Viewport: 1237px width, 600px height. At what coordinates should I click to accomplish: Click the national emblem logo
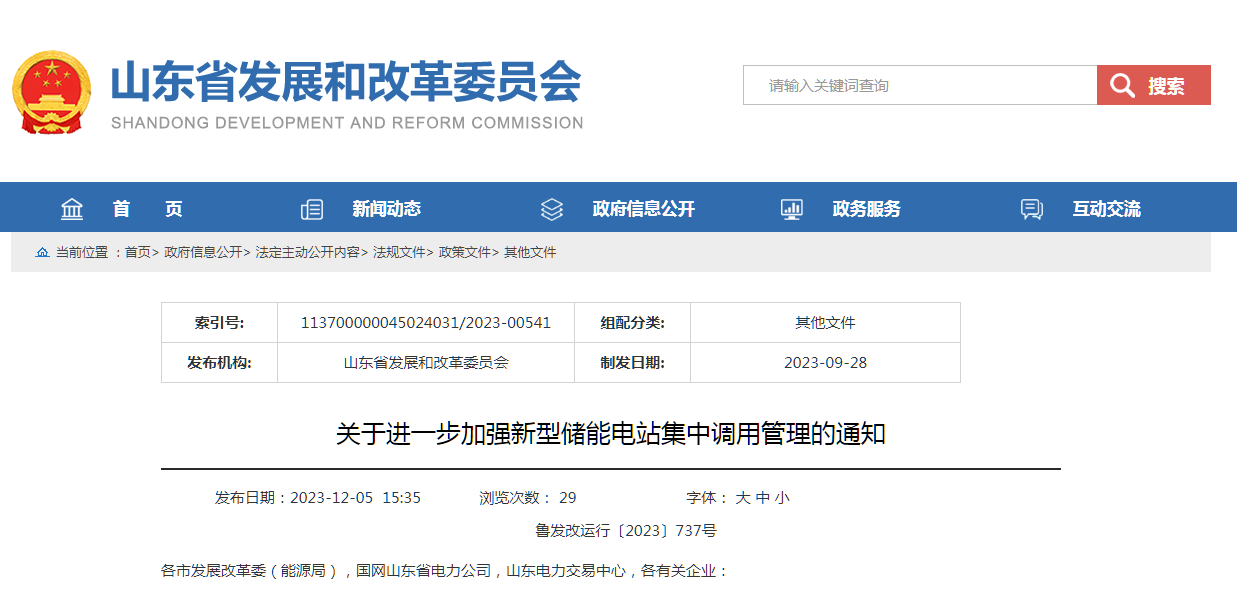(x=51, y=92)
